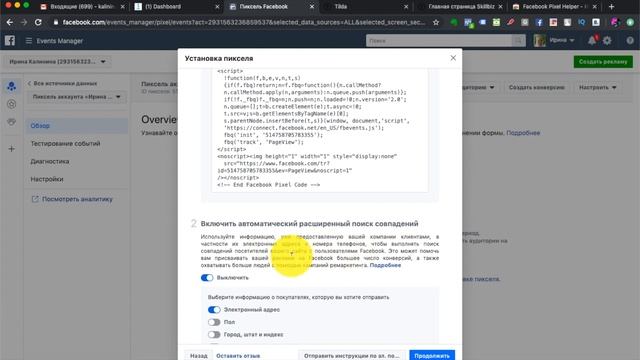Click the profile avatar thumbnail
This screenshot has width=640, height=360.
coord(540,40)
